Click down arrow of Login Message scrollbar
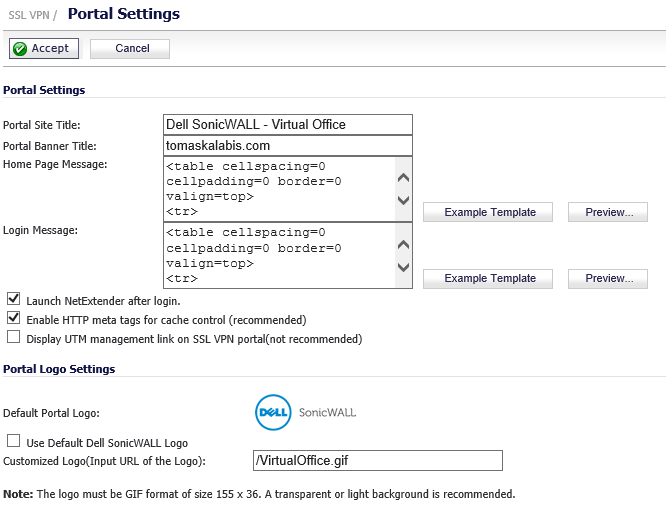Screen dimensions: 666x531 [403, 267]
